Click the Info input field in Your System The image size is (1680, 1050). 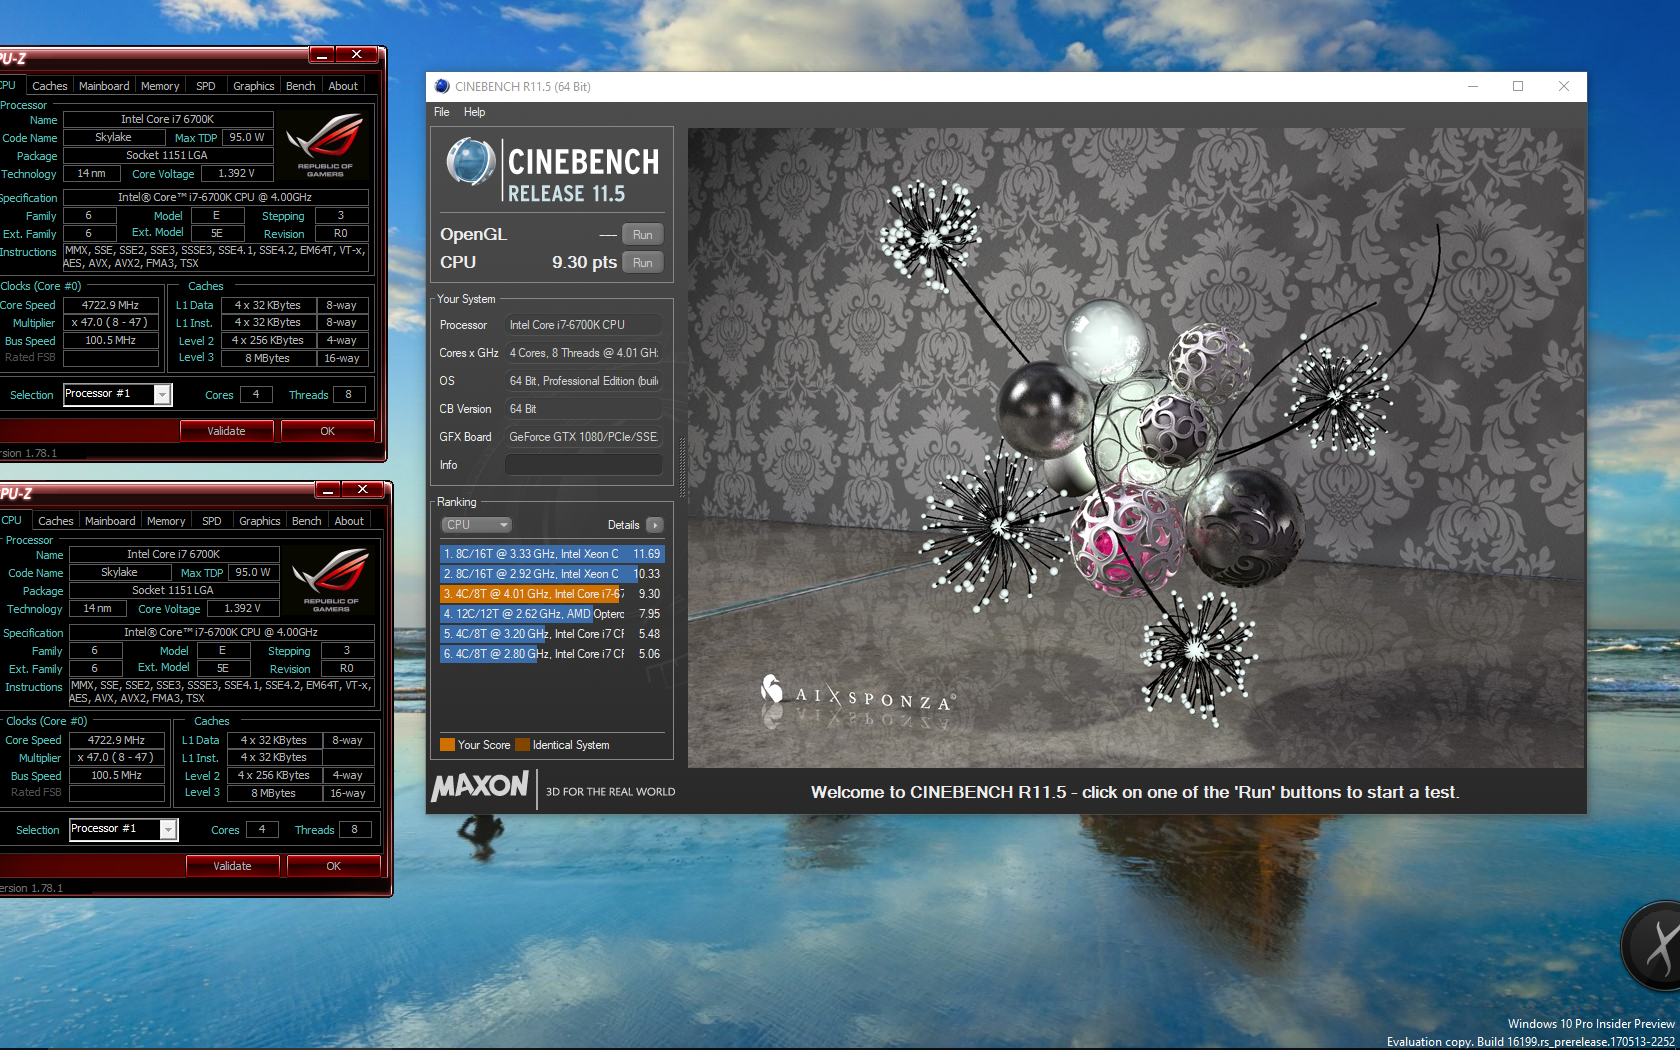583,465
